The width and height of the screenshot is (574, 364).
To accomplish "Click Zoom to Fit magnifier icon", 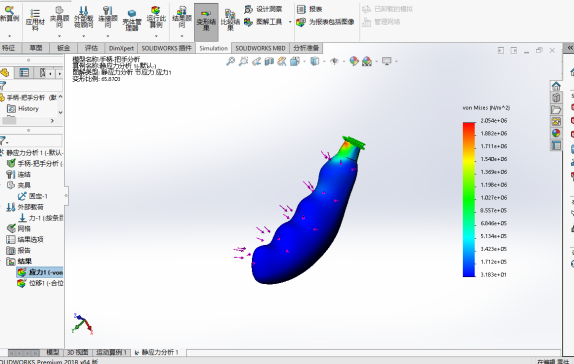I will click(x=230, y=61).
